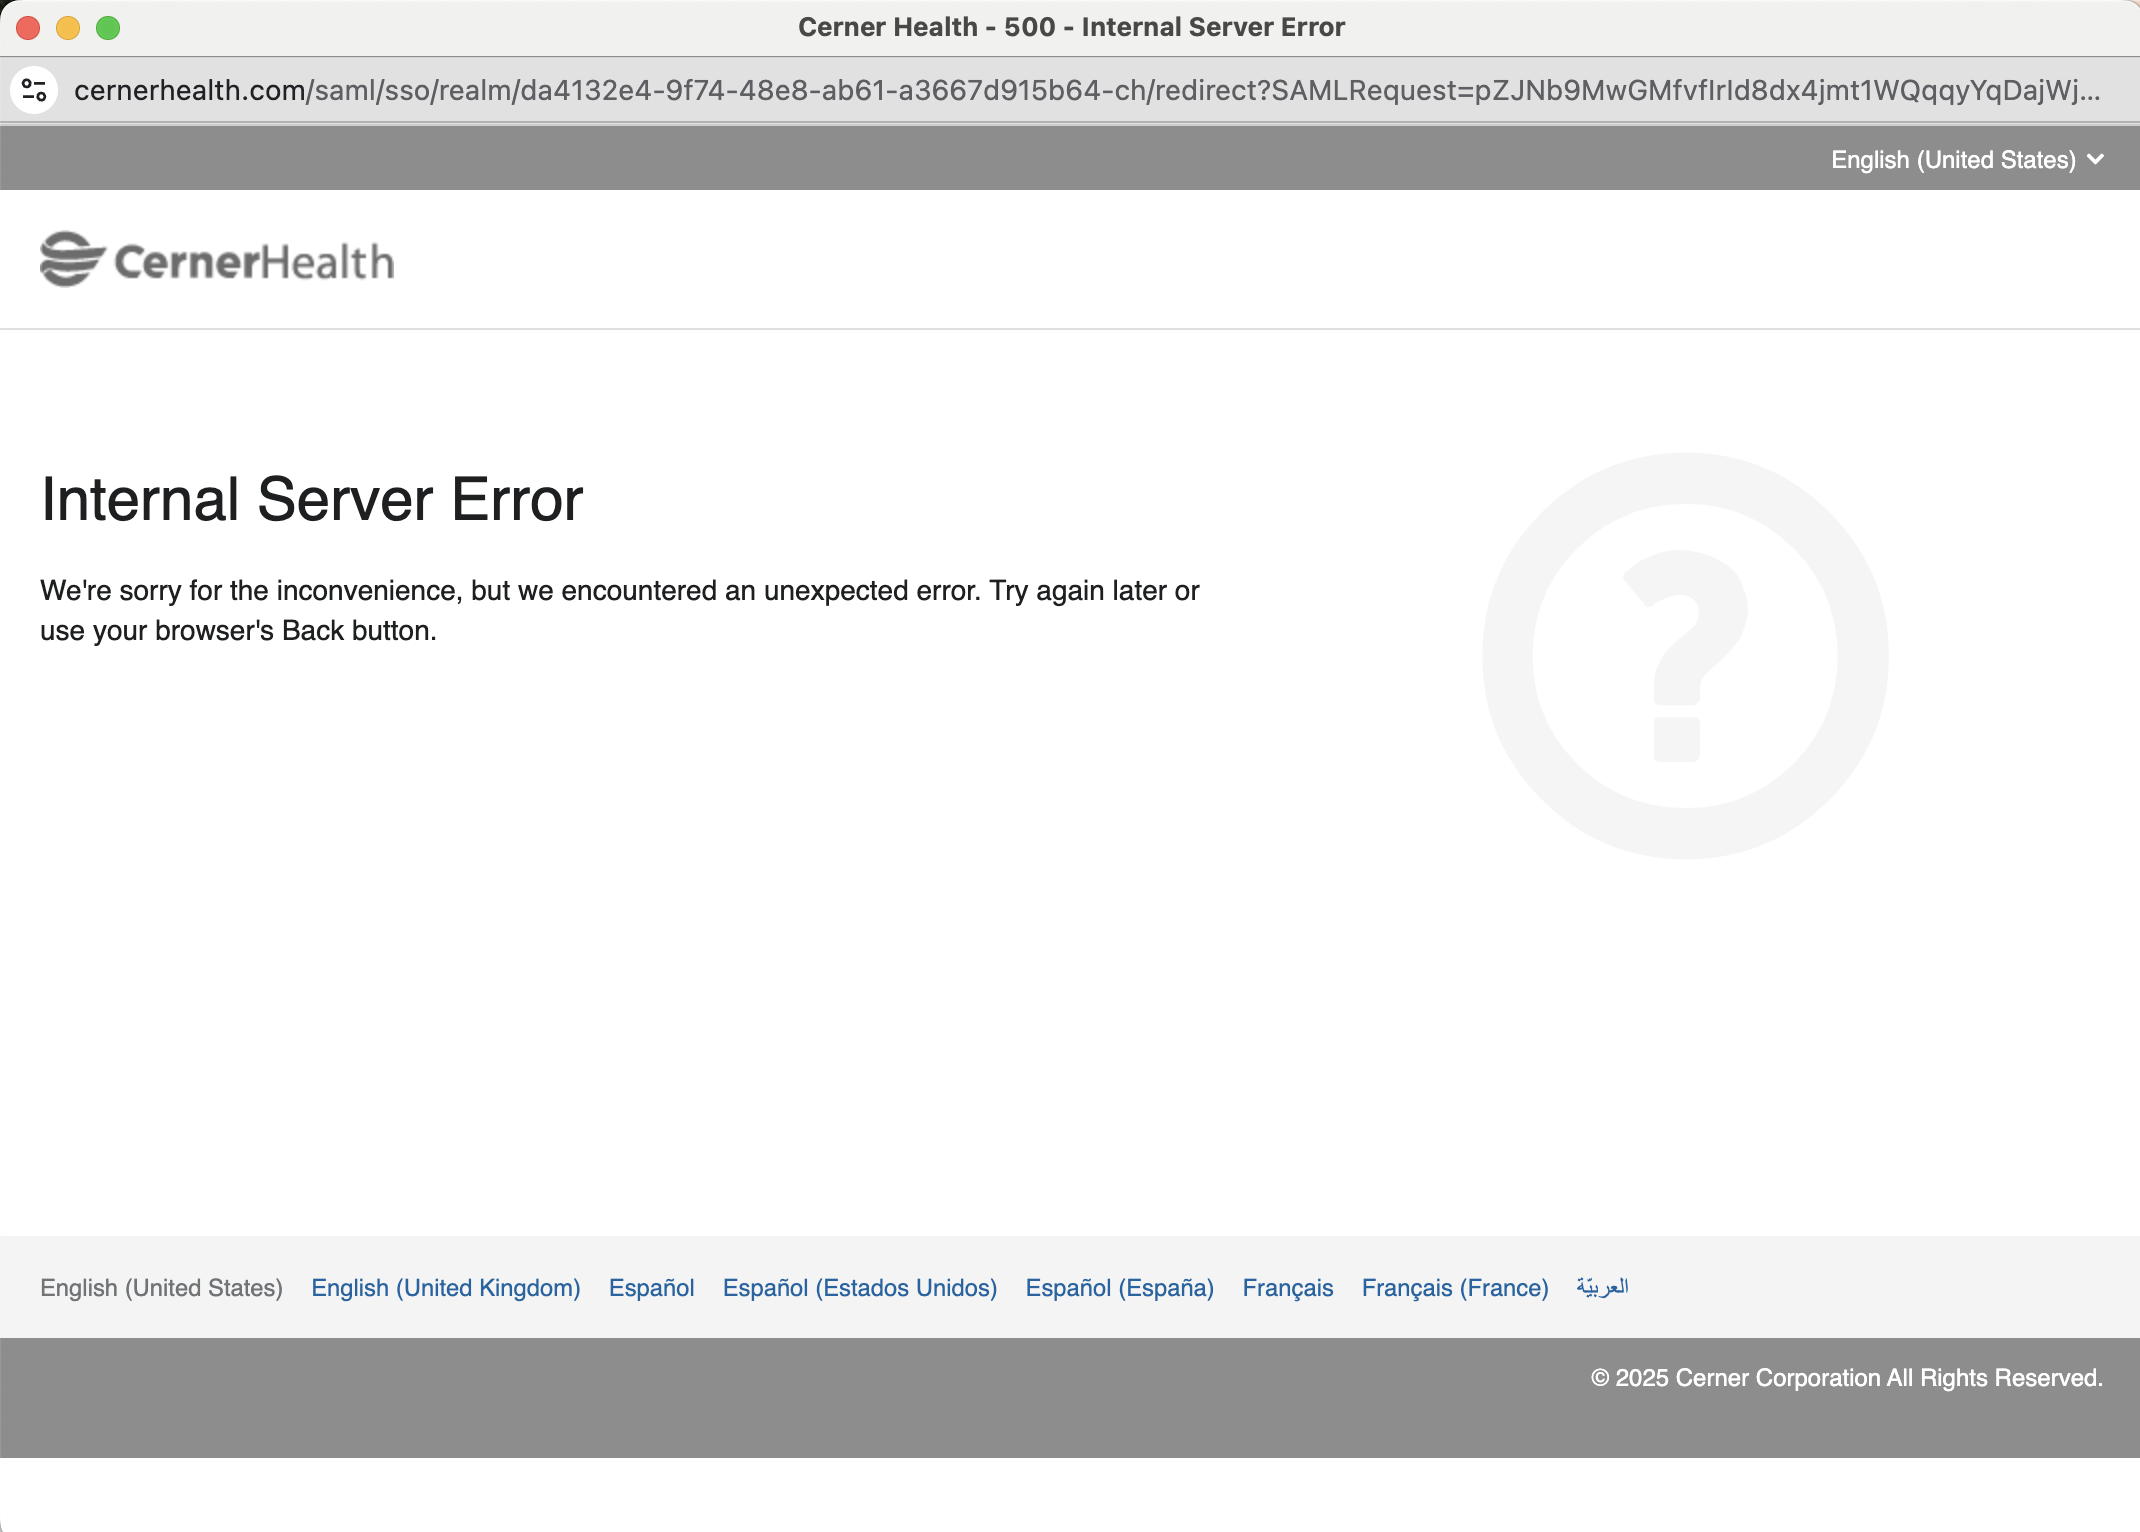
Task: Click the copyright Cerner Corporation text
Action: tap(1847, 1378)
